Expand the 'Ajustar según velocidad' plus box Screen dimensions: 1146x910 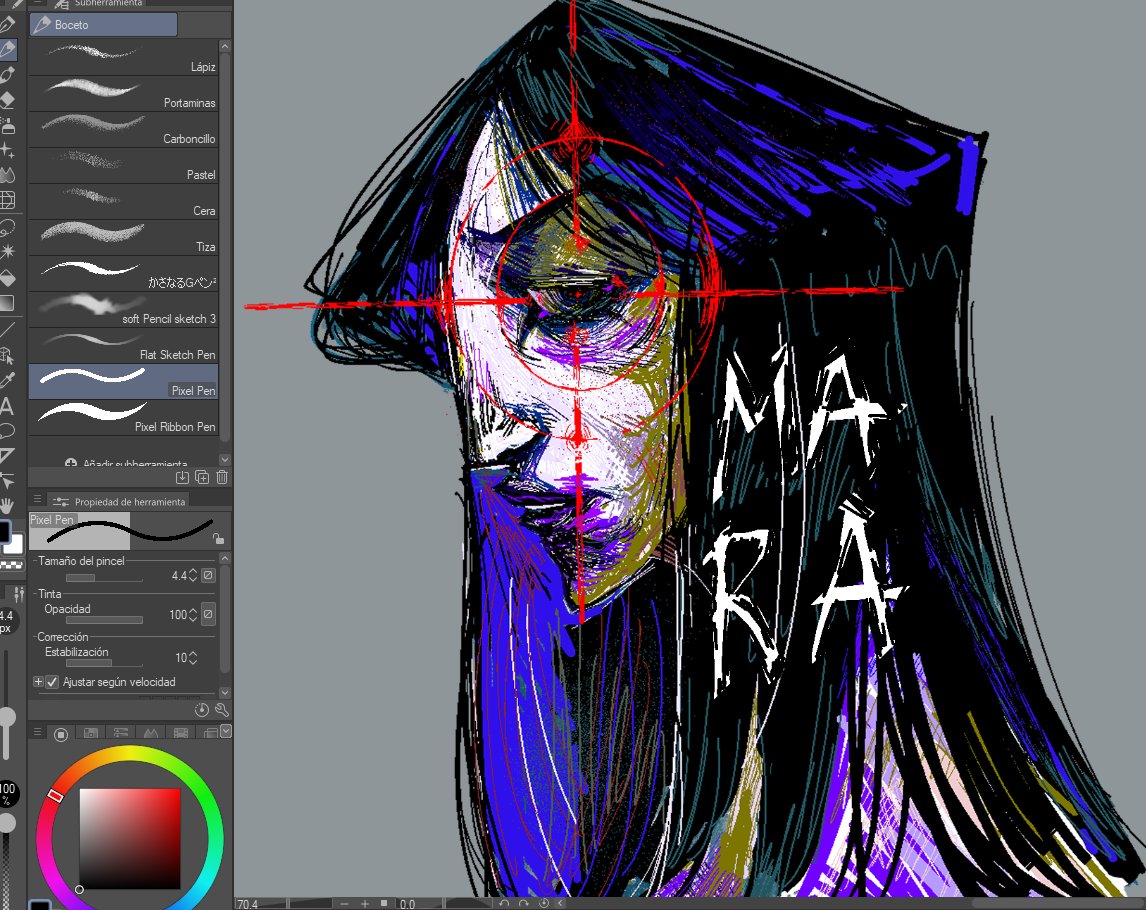click(x=38, y=681)
